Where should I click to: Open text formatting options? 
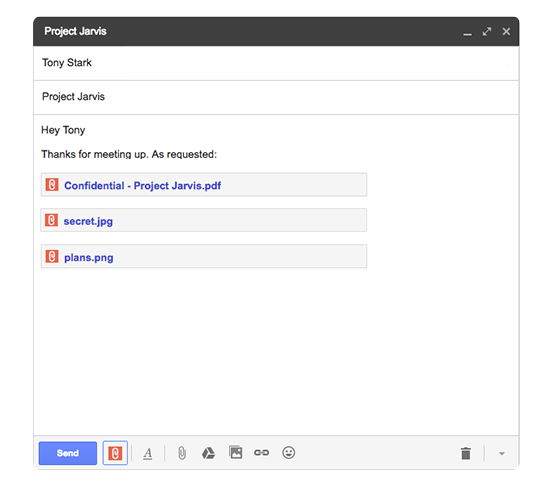tap(148, 453)
